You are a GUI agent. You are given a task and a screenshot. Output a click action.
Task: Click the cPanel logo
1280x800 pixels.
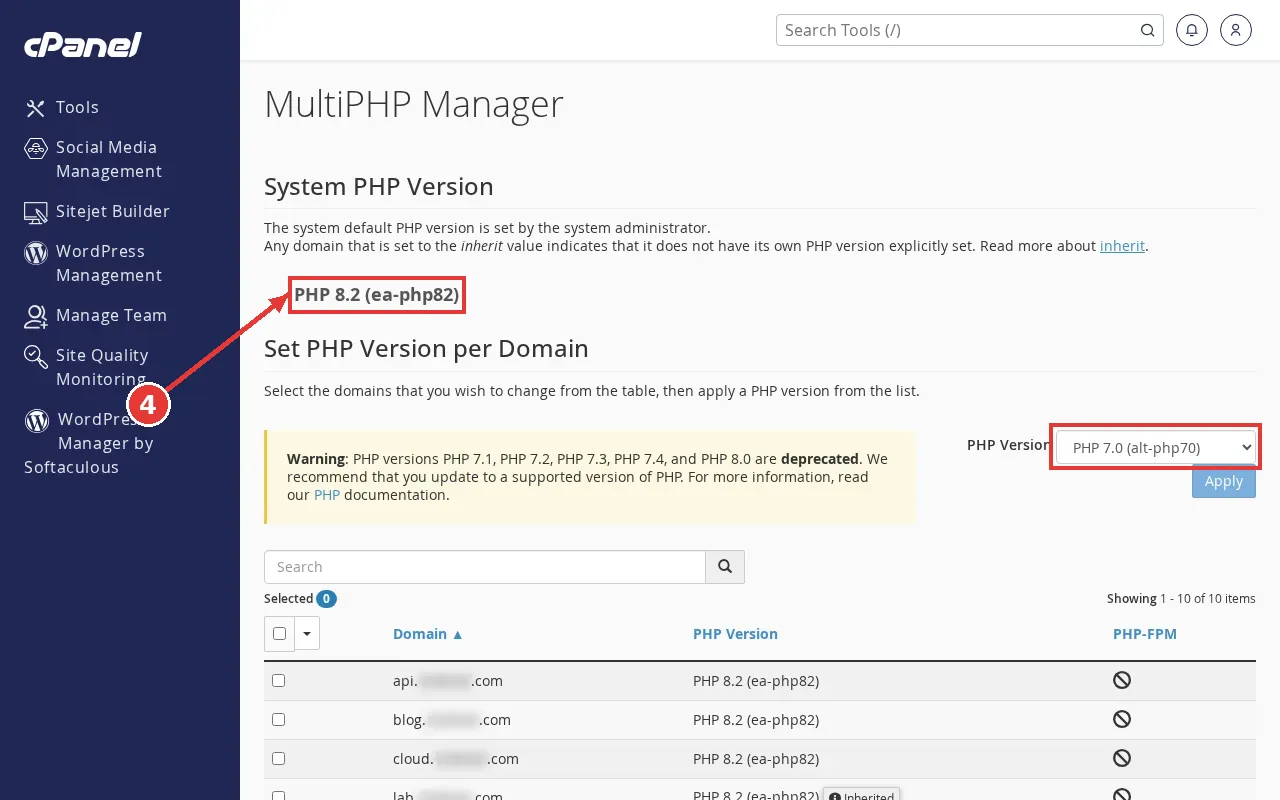(x=82, y=45)
